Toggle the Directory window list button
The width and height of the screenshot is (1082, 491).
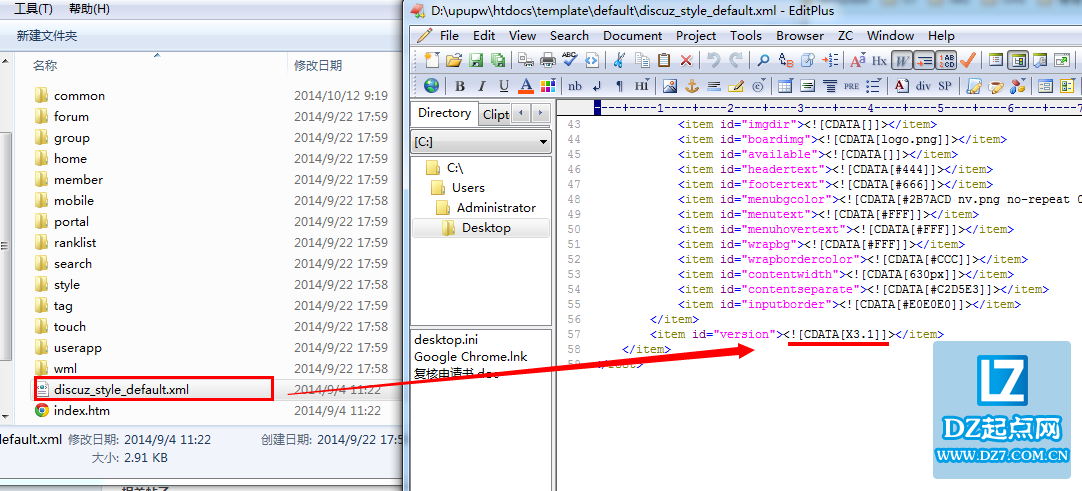[996, 60]
